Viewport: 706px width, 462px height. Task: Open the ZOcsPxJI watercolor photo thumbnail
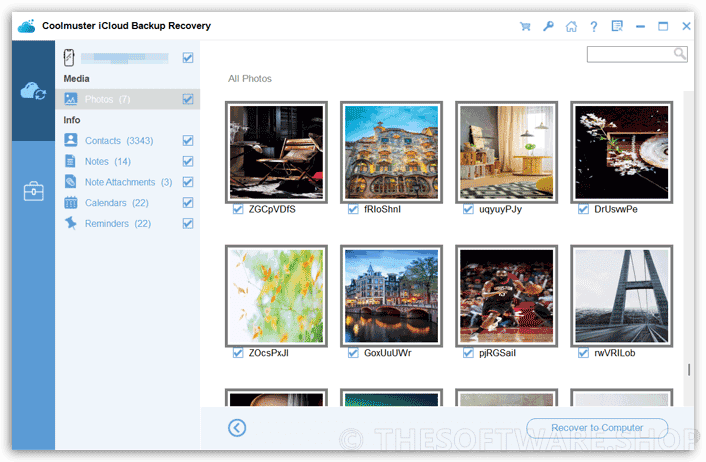point(276,296)
